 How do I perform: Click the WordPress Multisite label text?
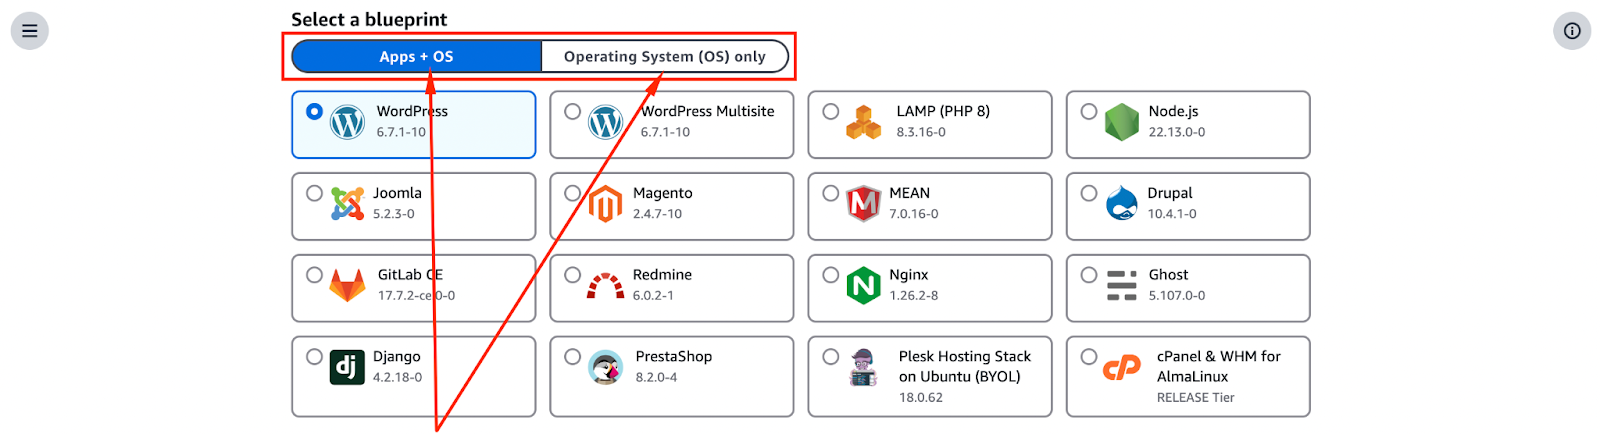tap(708, 111)
